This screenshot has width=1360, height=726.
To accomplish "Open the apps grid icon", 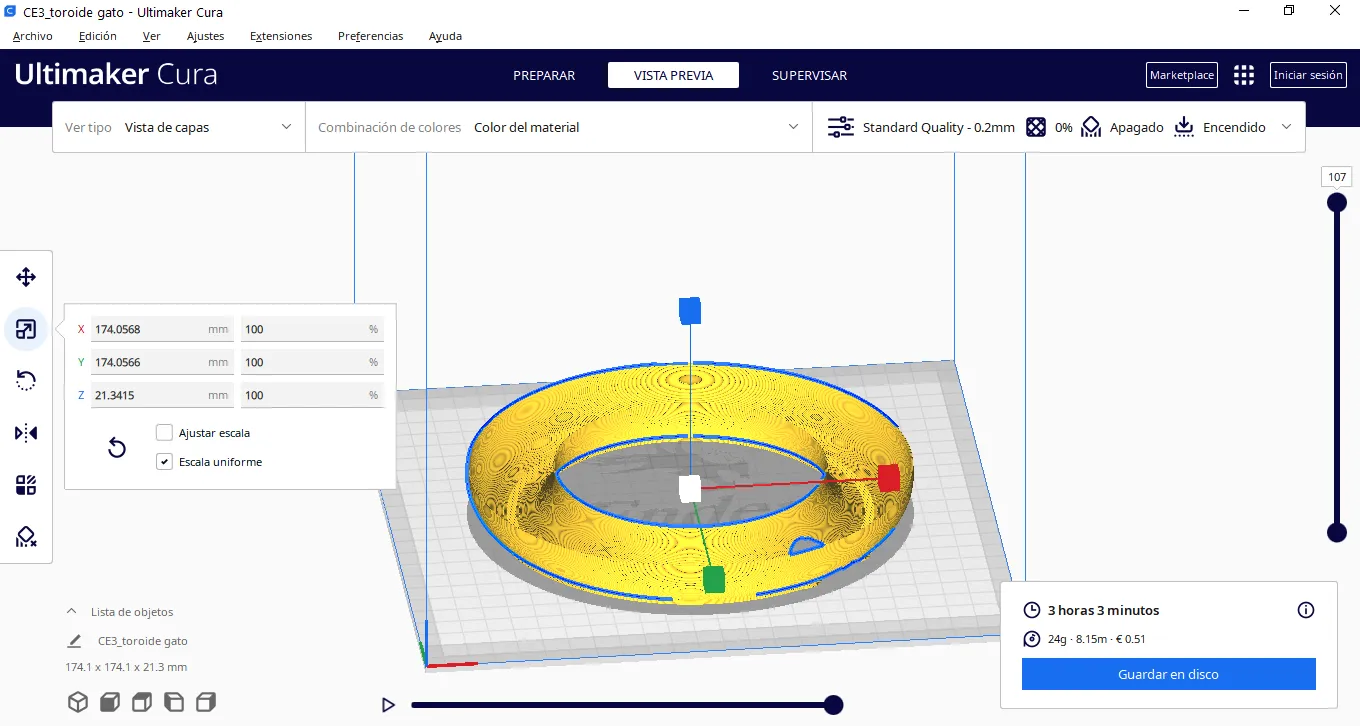I will (1243, 75).
